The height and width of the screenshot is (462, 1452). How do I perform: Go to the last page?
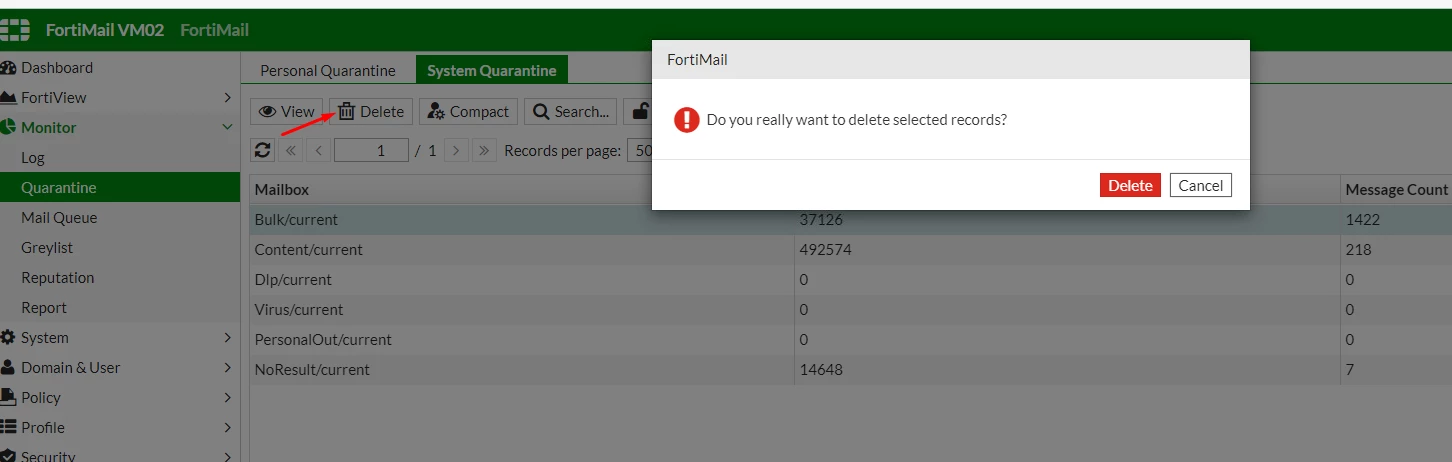484,151
